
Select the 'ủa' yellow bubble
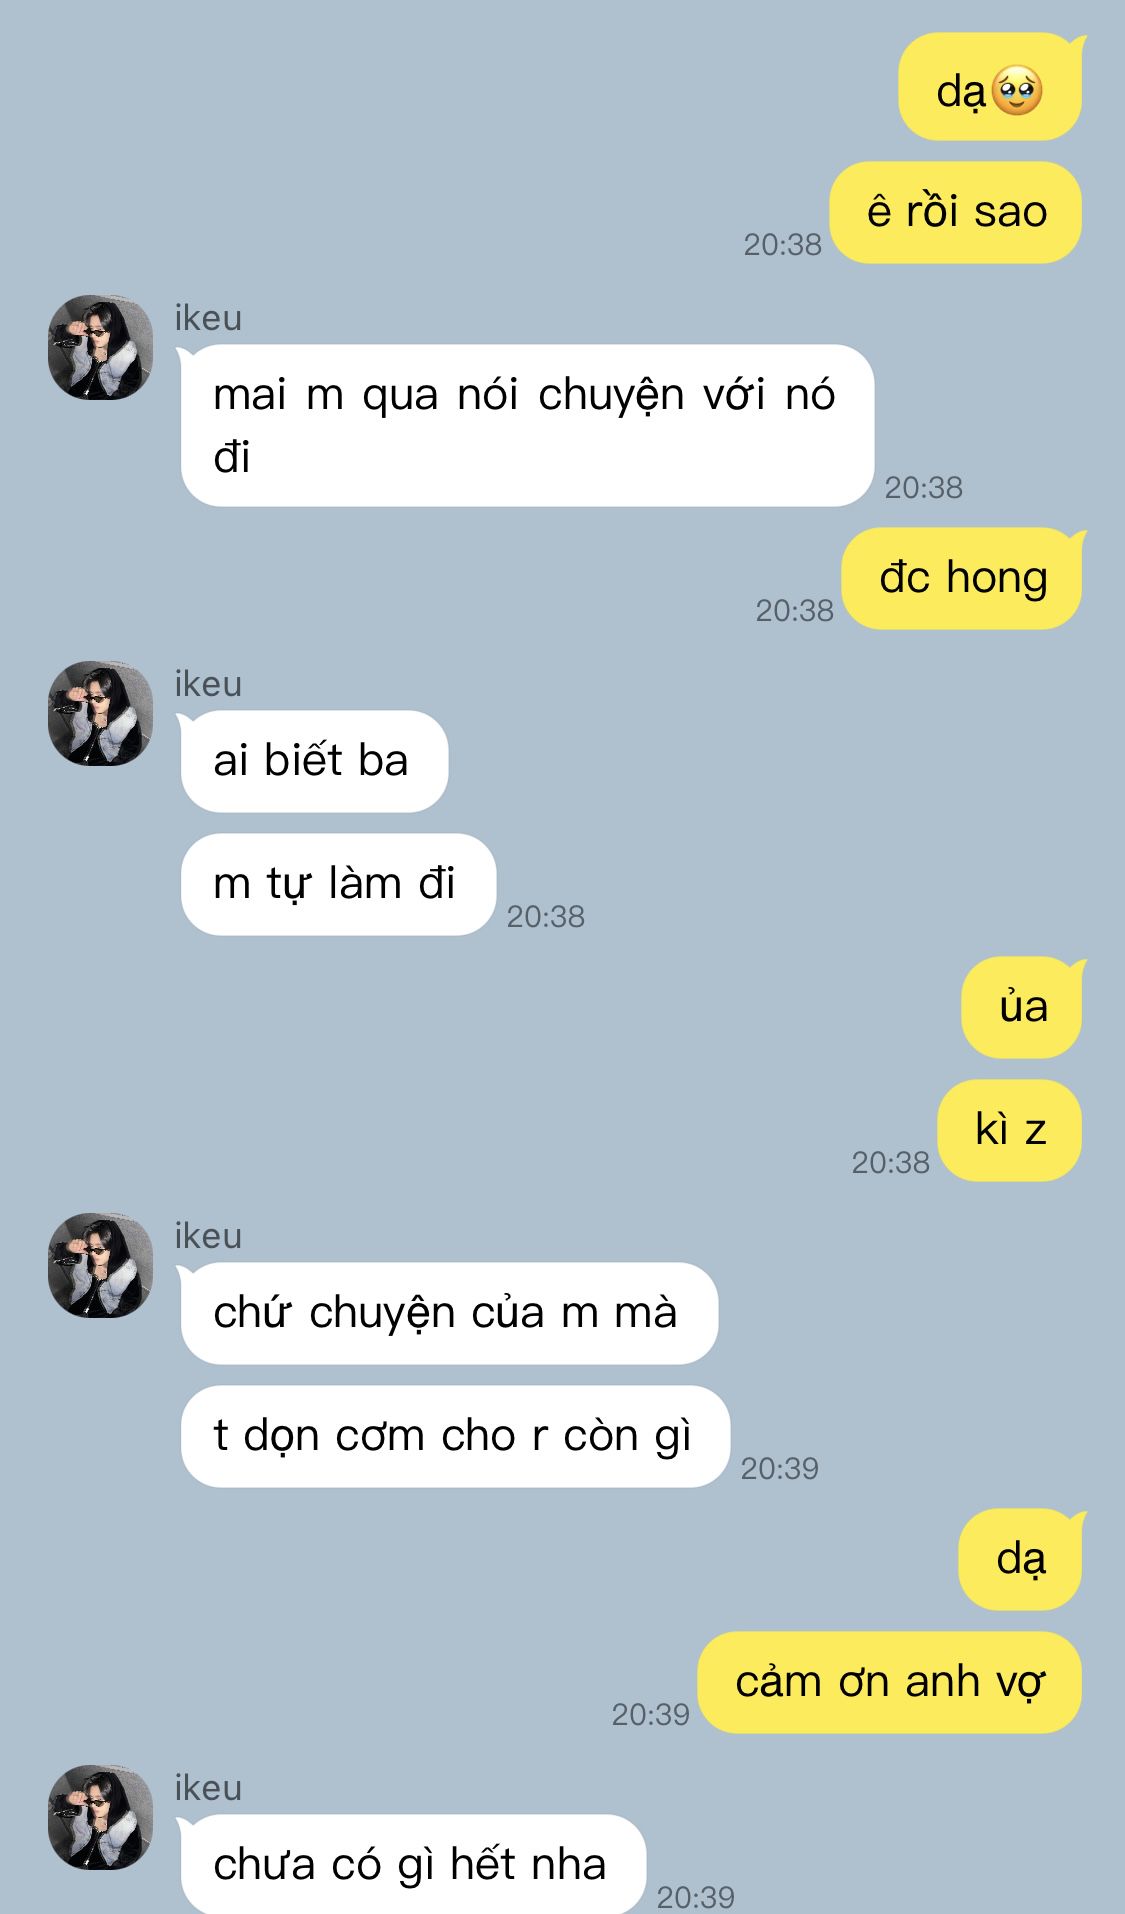point(1023,1007)
